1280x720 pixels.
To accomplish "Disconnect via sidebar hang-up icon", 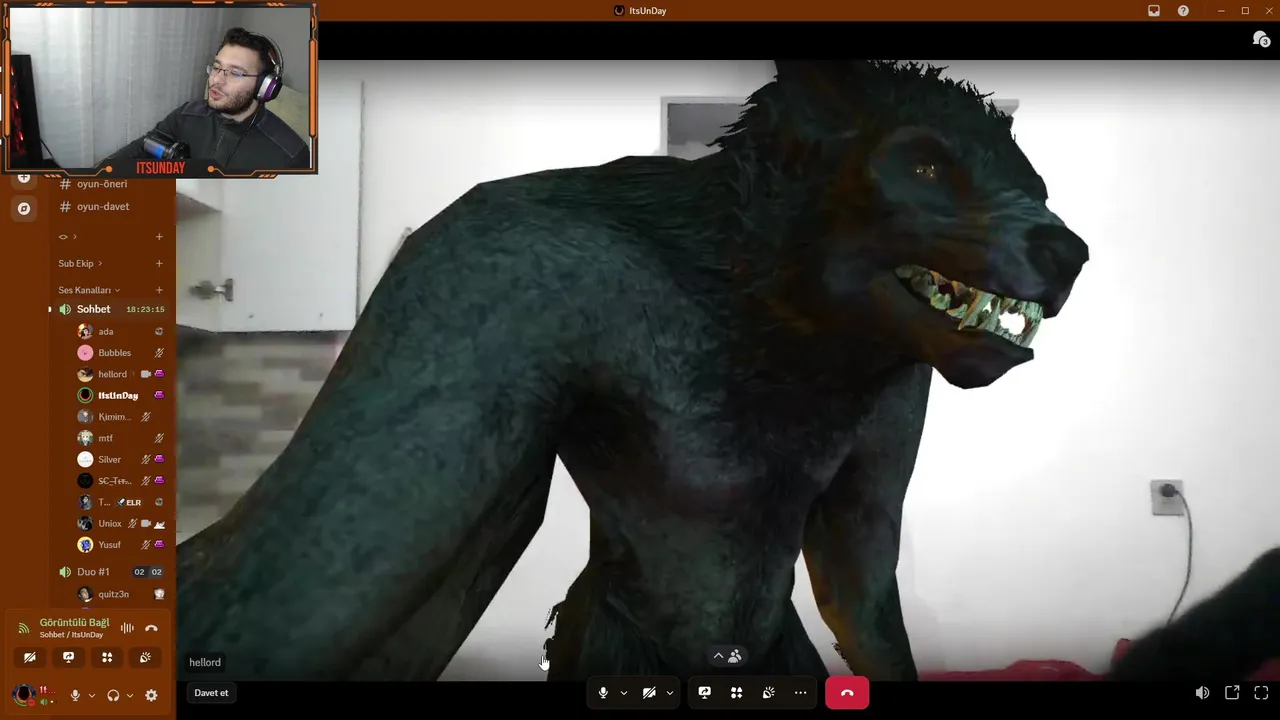I will tap(151, 628).
